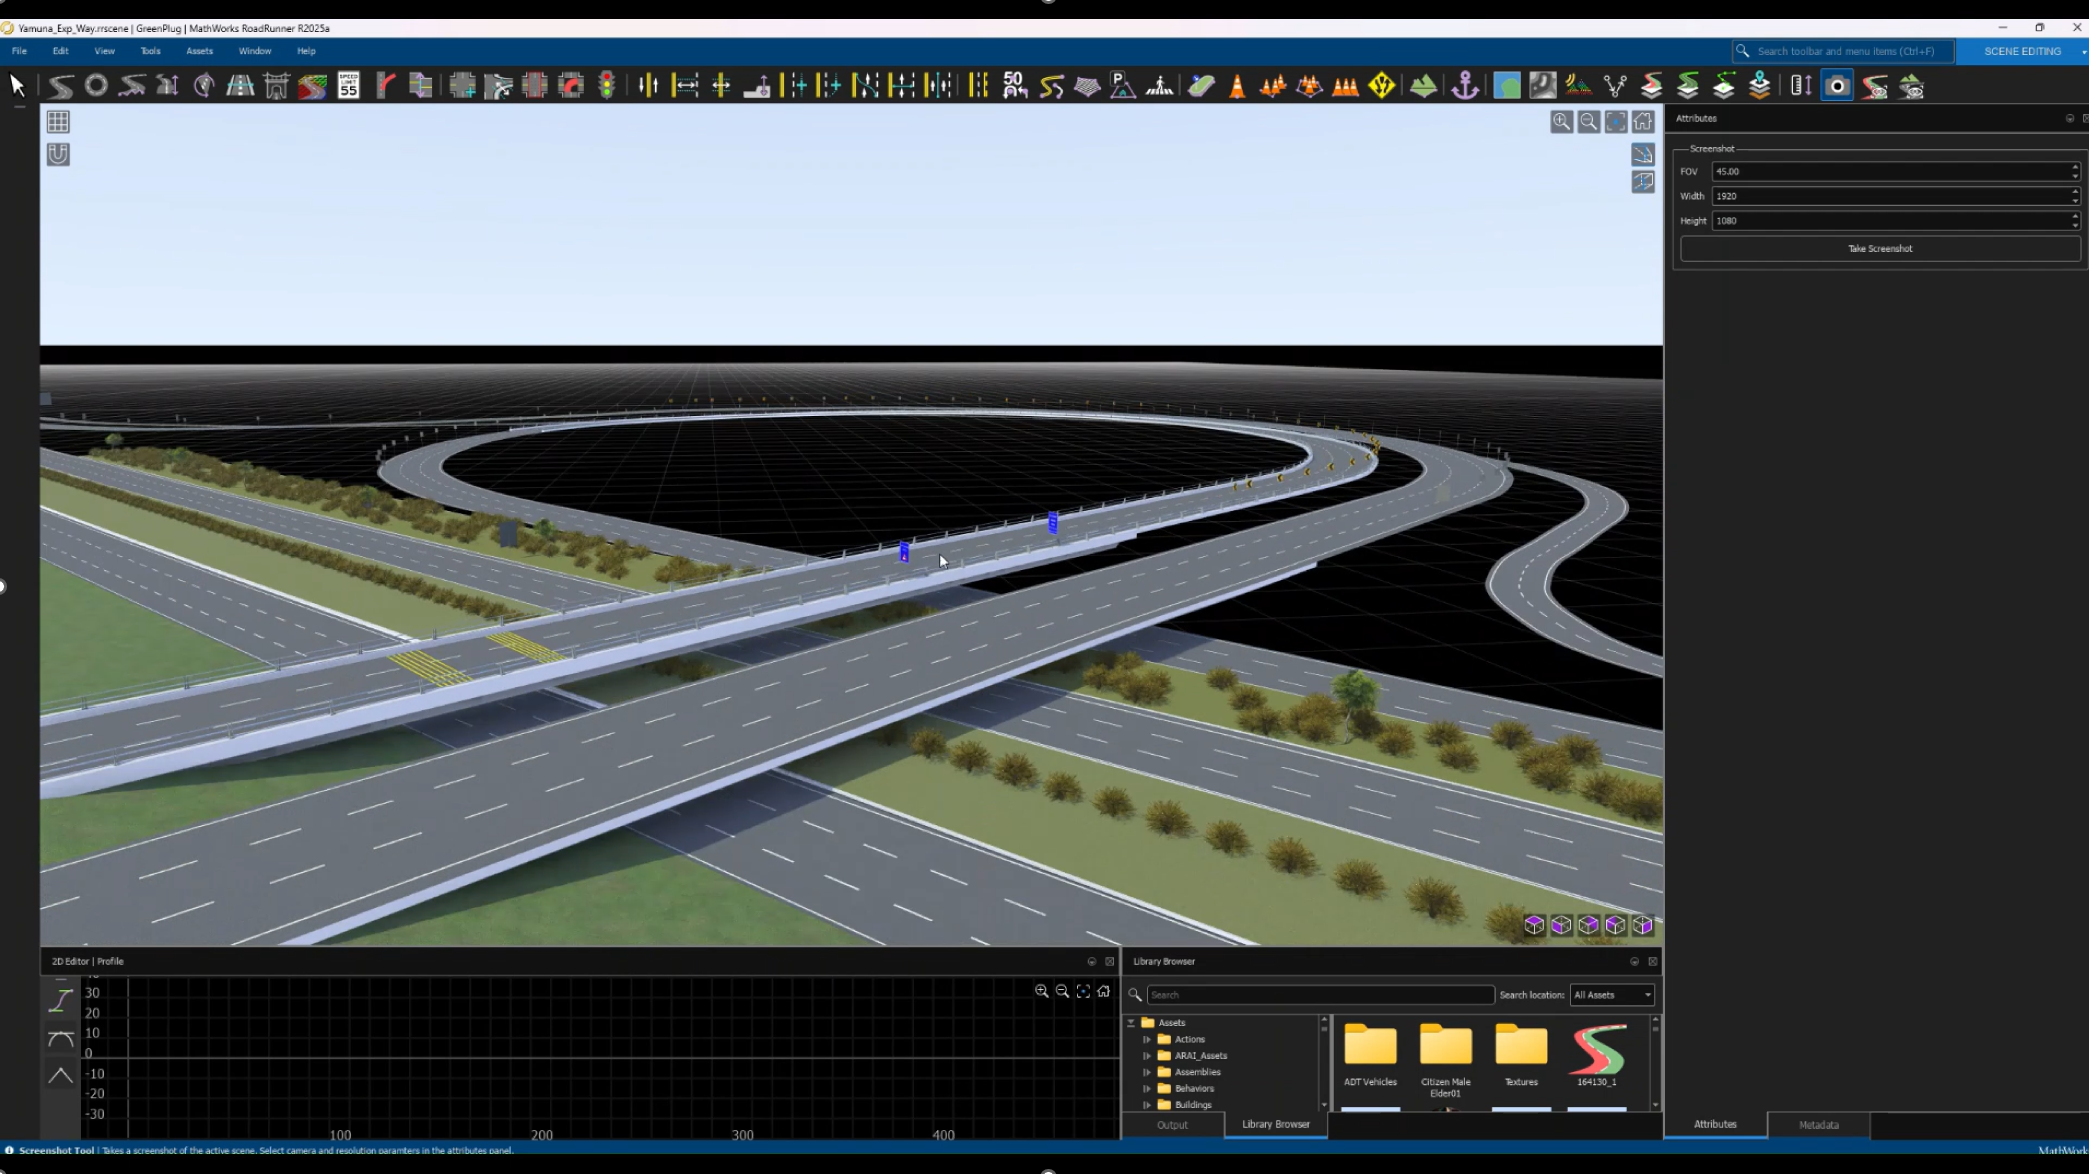Select the crosswalk pedestrian tool
Viewport: 2089px width, 1174px height.
click(x=1159, y=86)
